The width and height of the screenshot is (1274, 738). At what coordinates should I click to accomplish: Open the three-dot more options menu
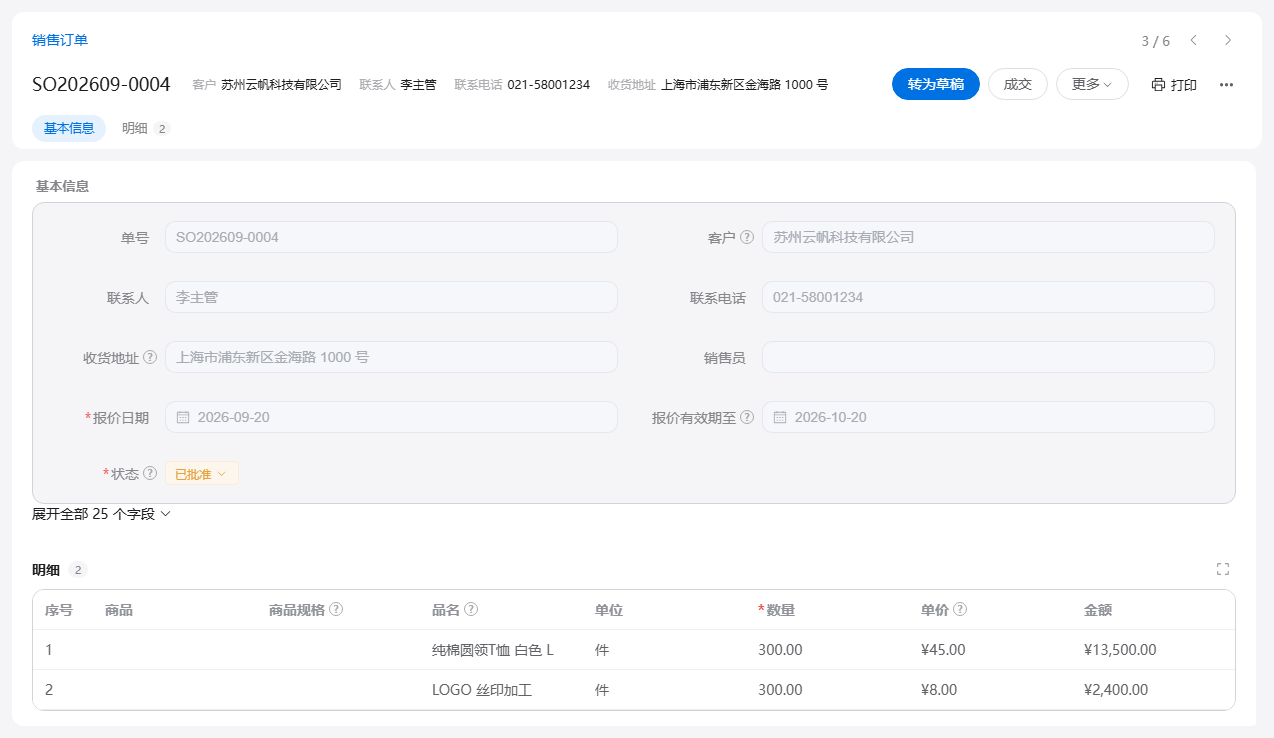(1226, 85)
